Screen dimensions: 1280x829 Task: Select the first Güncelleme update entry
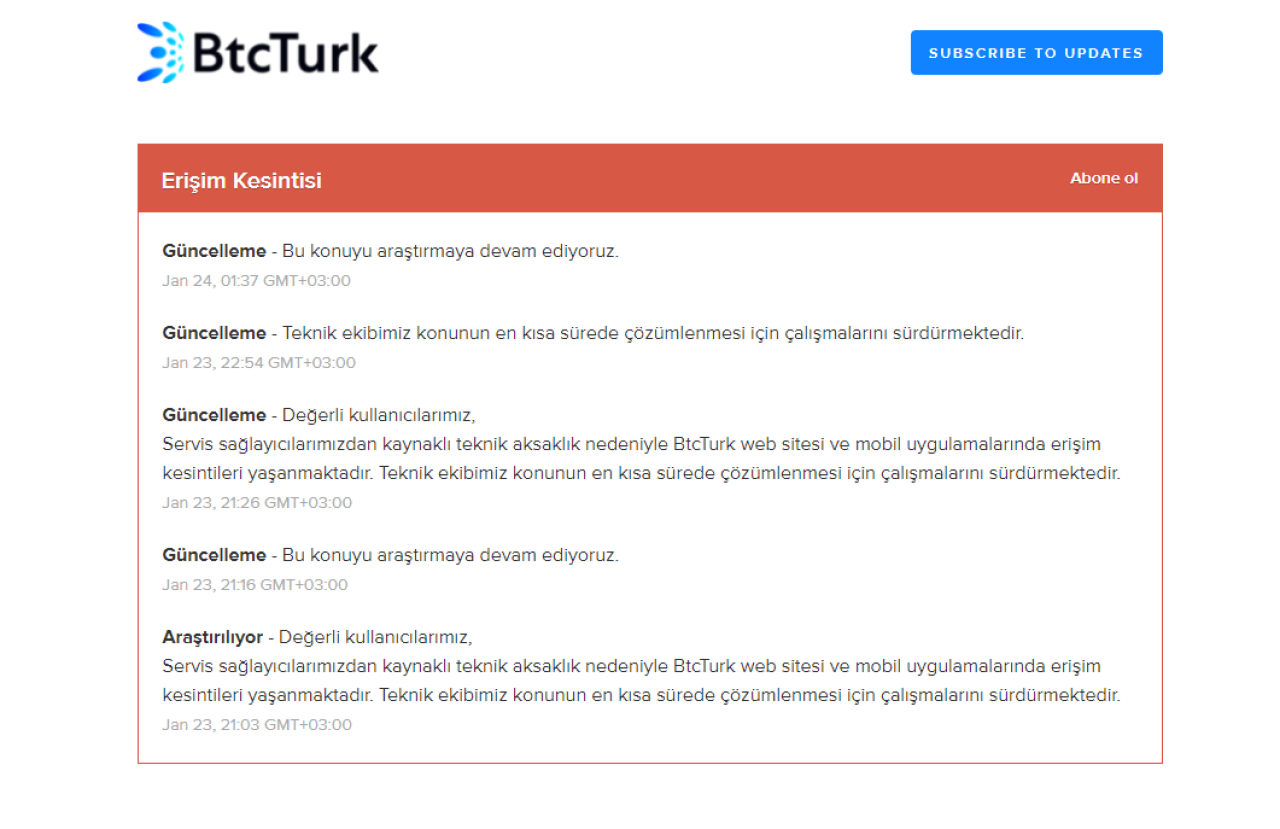[x=390, y=251]
